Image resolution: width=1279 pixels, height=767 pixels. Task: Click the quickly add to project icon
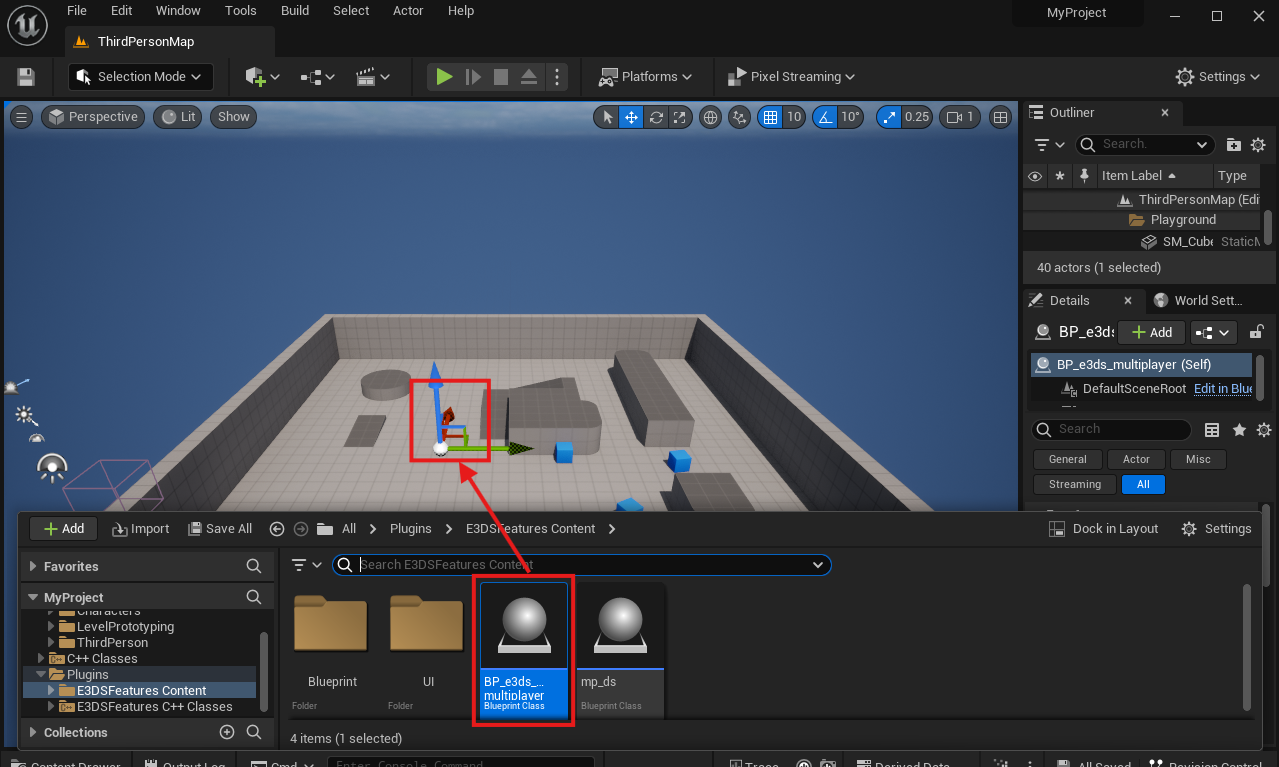[x=262, y=77]
